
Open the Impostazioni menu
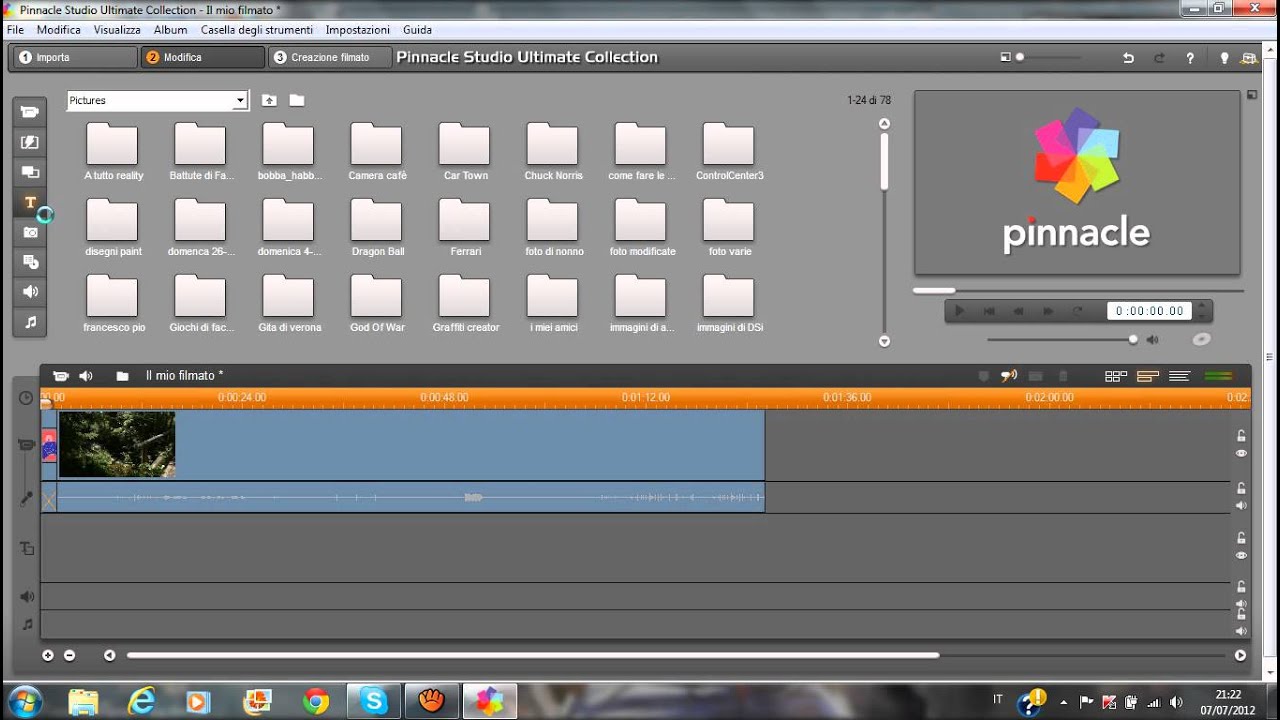click(358, 30)
